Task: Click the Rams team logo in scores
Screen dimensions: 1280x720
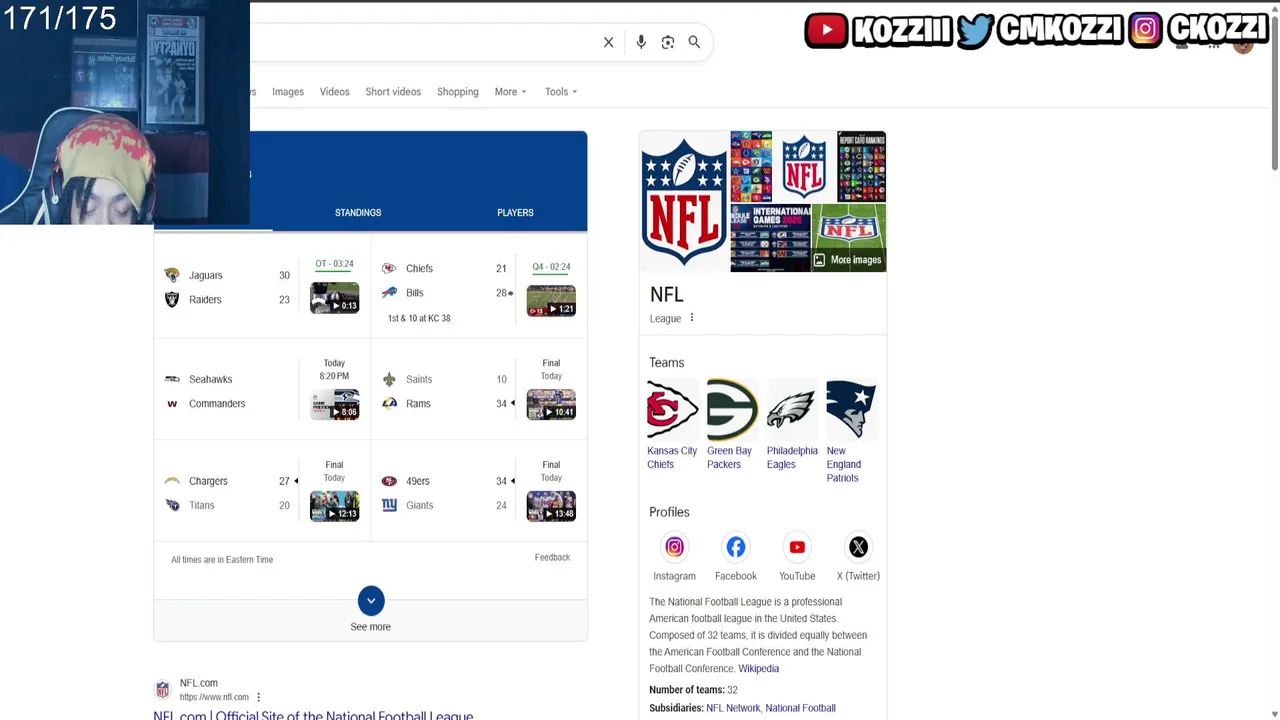Action: click(389, 403)
